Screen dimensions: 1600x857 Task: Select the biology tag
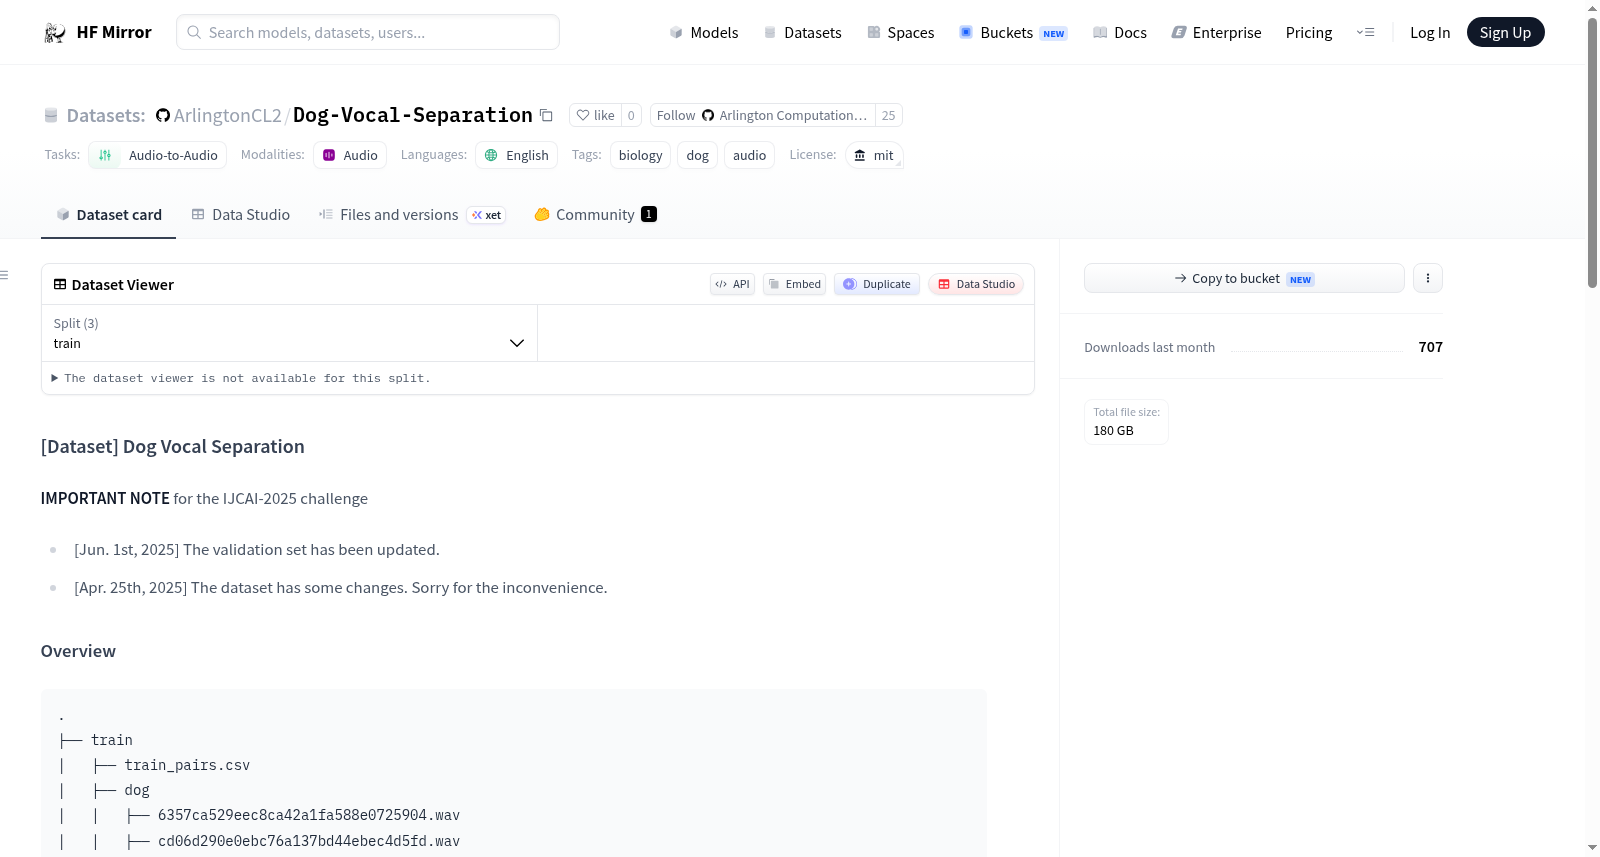640,155
